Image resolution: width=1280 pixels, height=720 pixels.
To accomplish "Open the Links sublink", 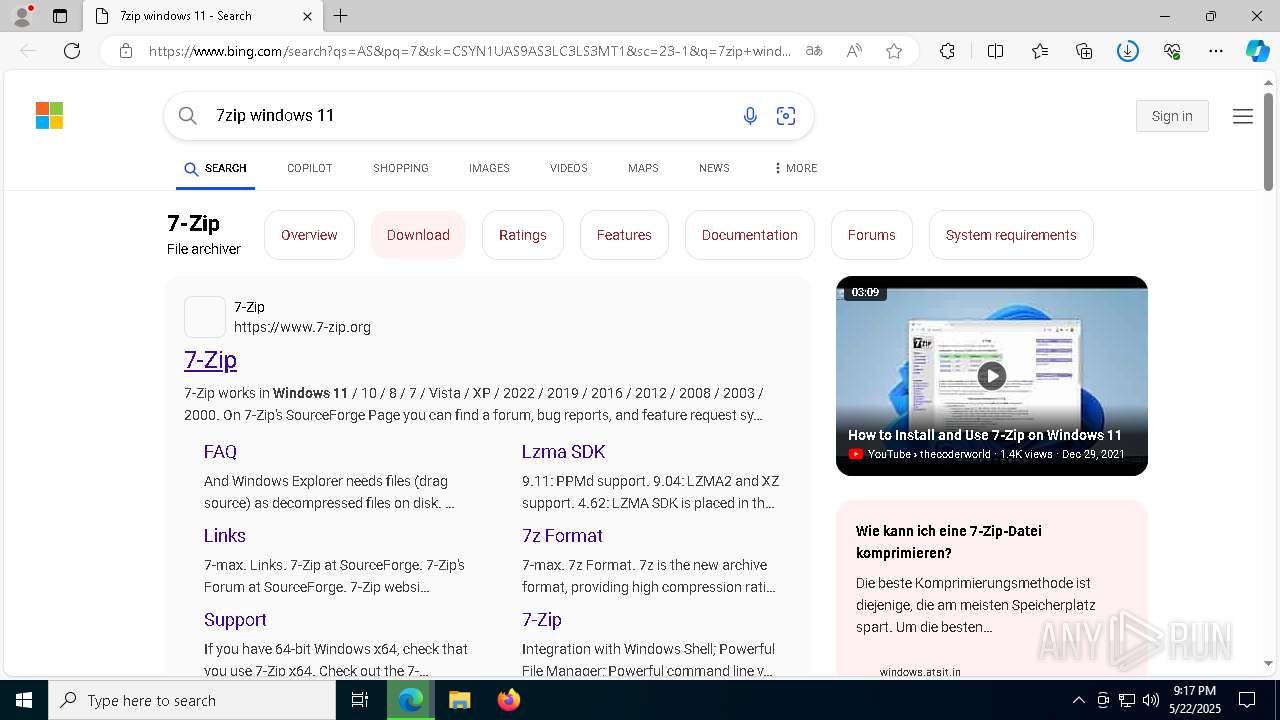I will pyautogui.click(x=225, y=536).
